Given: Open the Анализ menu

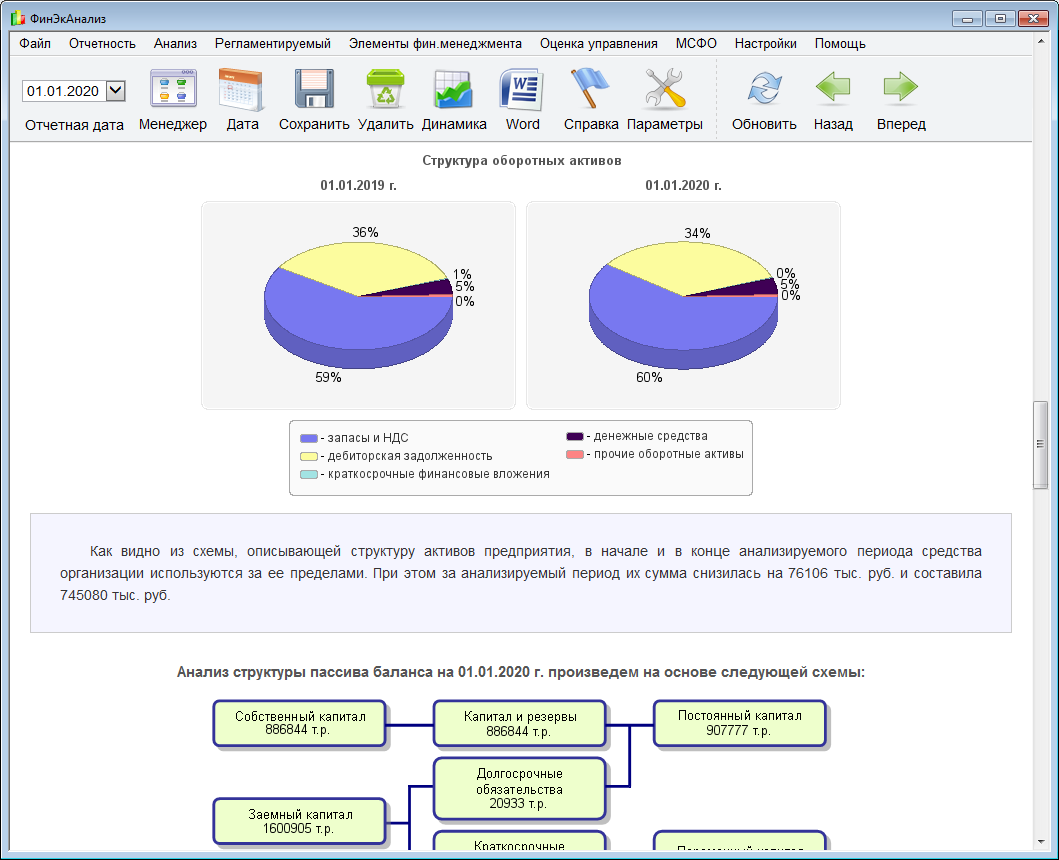Looking at the screenshot, I should pyautogui.click(x=176, y=44).
